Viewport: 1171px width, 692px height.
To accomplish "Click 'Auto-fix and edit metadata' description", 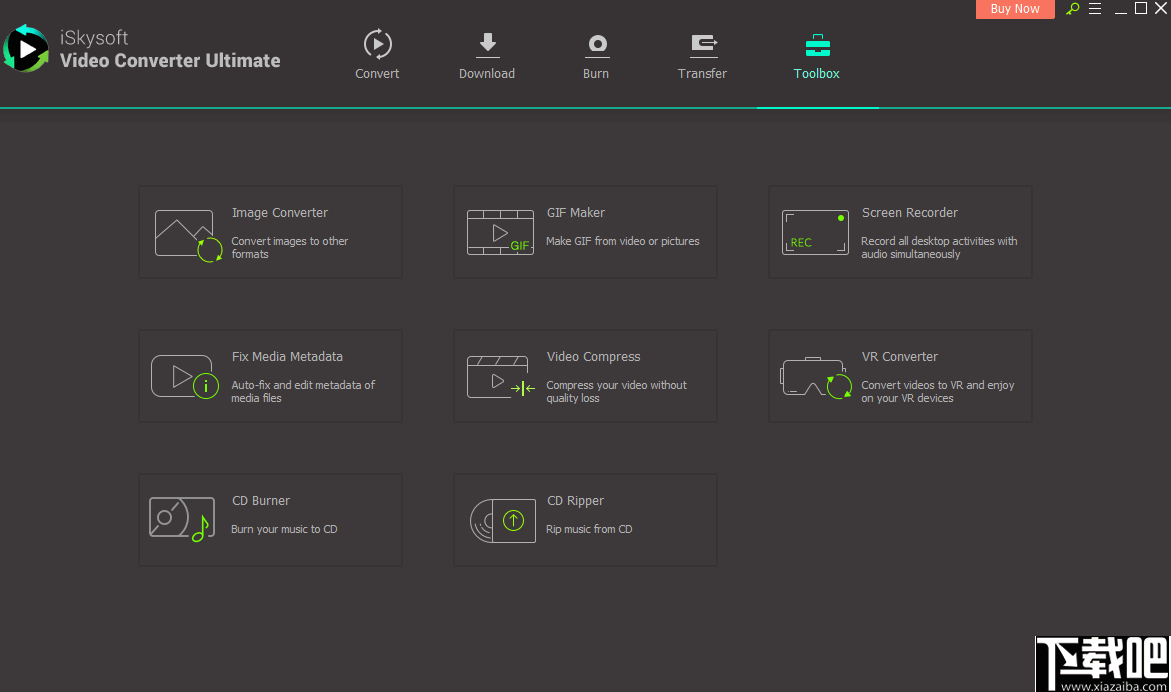I will 303,391.
